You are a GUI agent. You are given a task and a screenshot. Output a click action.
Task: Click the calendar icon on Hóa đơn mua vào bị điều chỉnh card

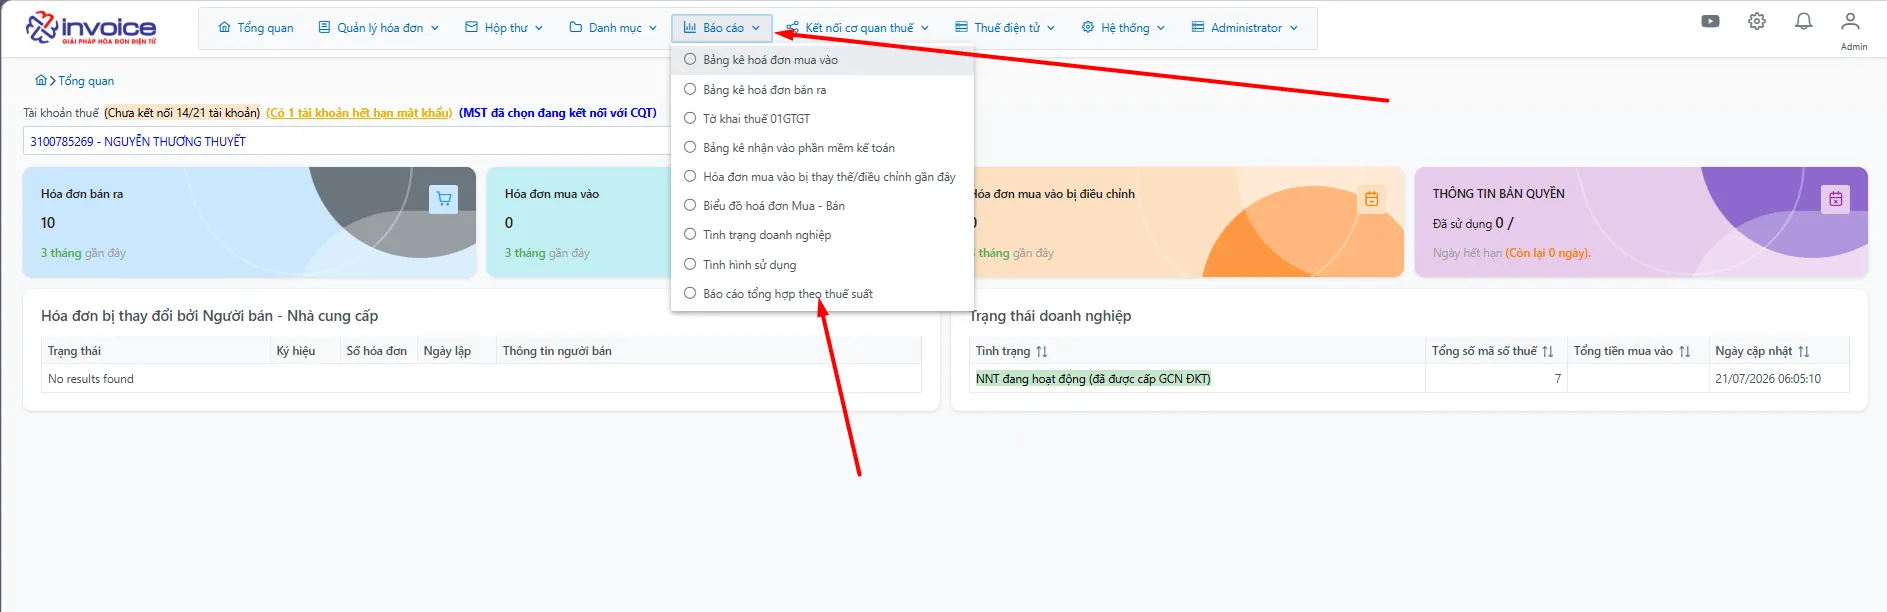(1371, 199)
